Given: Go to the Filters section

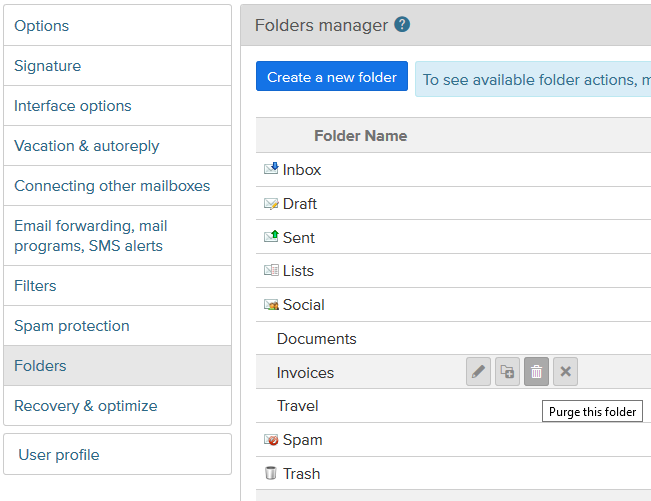Looking at the screenshot, I should click(x=117, y=286).
